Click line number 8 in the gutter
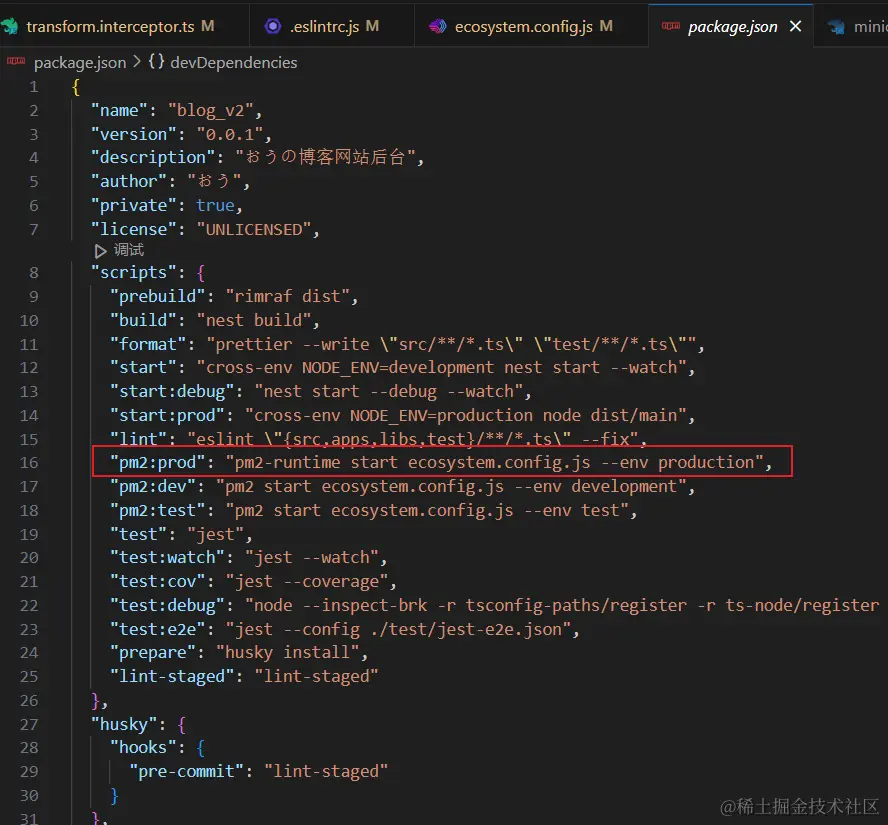 tap(33, 272)
